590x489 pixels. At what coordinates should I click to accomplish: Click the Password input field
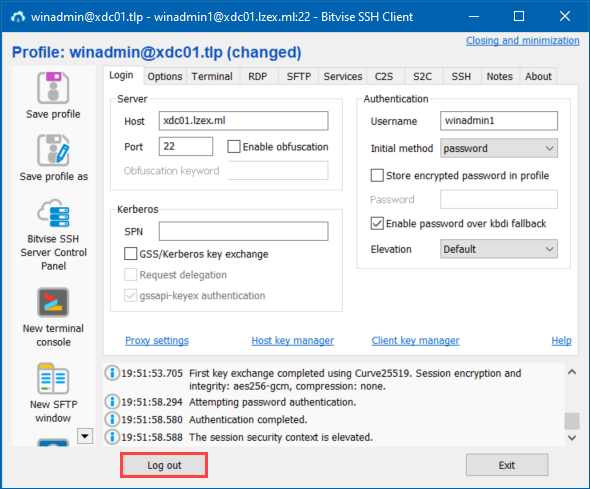click(x=499, y=199)
